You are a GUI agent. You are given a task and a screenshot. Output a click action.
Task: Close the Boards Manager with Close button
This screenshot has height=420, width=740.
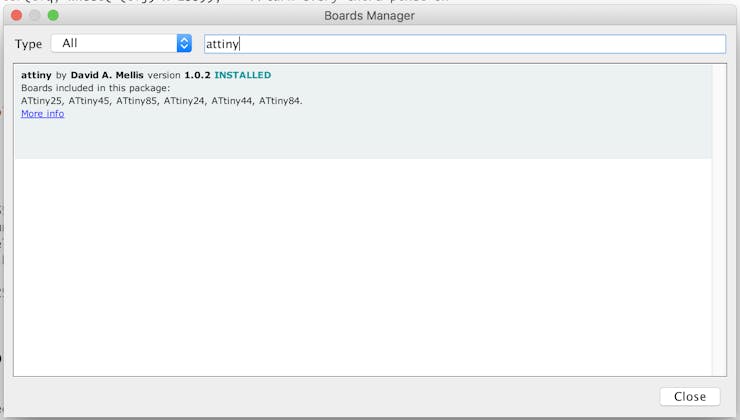pos(690,396)
